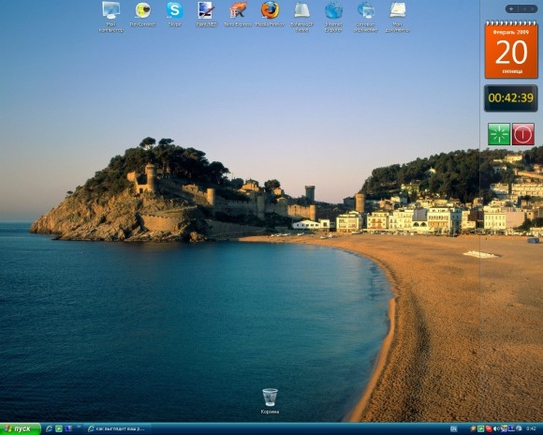Open the network places desktop icon

tap(366, 17)
